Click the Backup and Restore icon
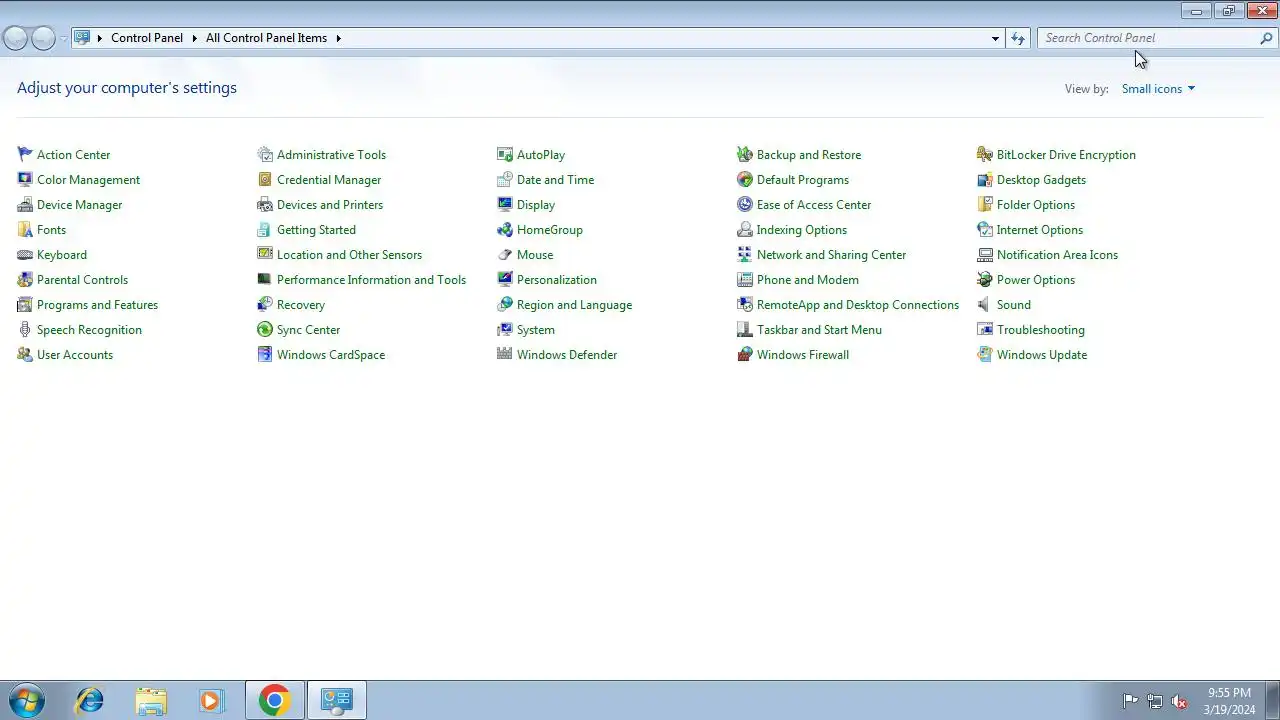Viewport: 1280px width, 720px height. click(745, 154)
